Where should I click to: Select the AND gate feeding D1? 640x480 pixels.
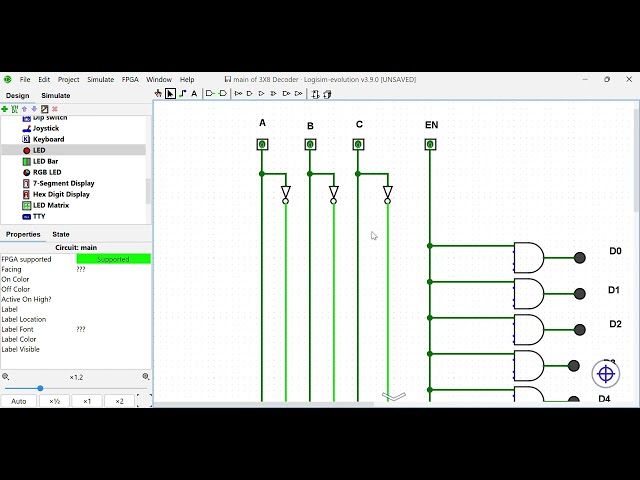pos(529,293)
